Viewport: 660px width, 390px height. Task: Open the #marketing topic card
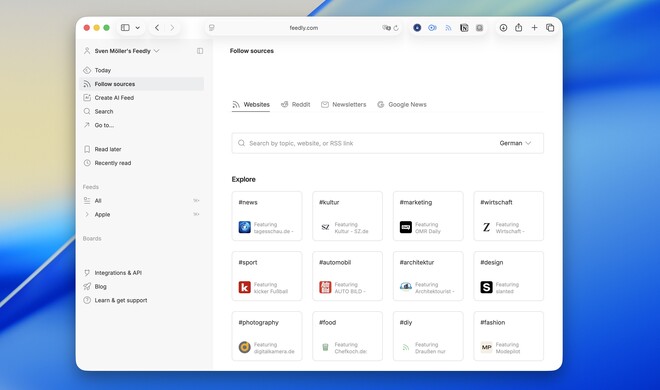[428, 216]
